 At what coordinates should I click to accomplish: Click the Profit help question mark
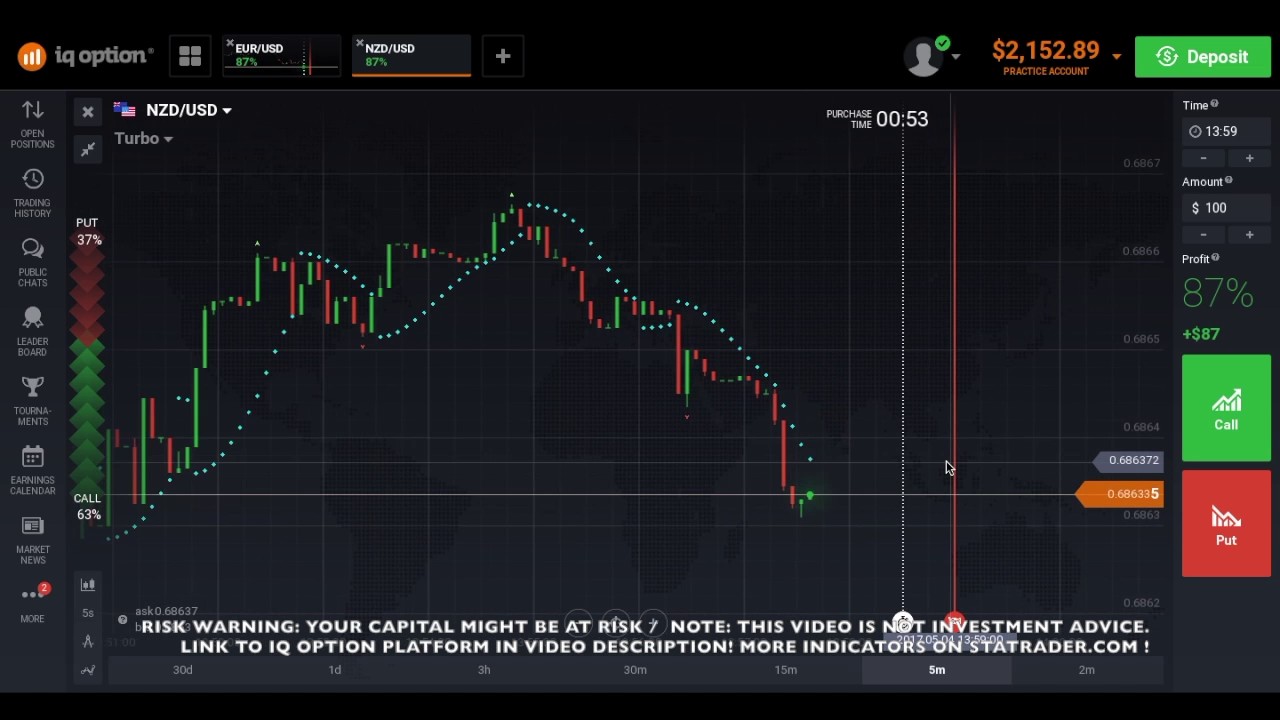coord(1216,258)
